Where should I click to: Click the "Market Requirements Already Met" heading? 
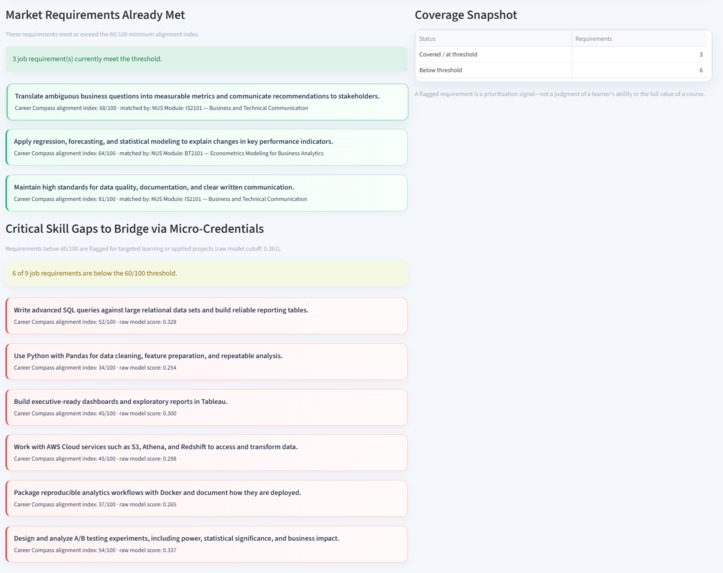[95, 15]
